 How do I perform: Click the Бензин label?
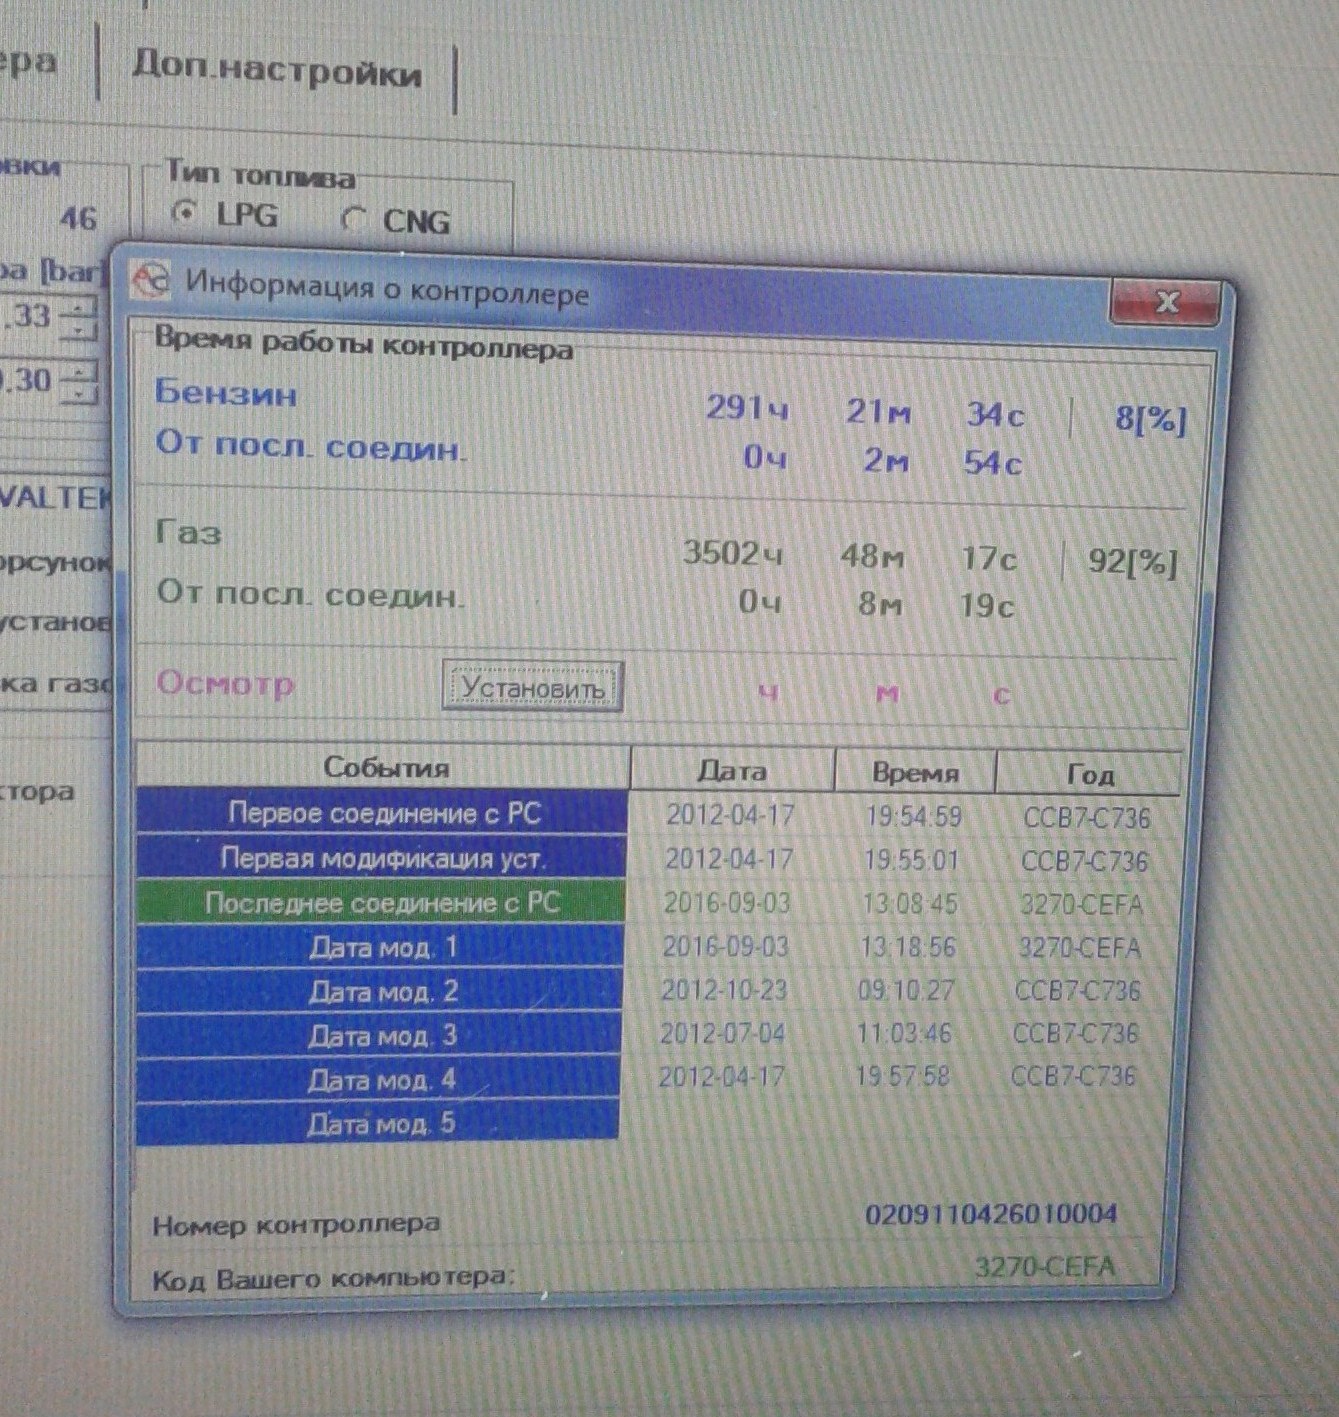[x=226, y=393]
